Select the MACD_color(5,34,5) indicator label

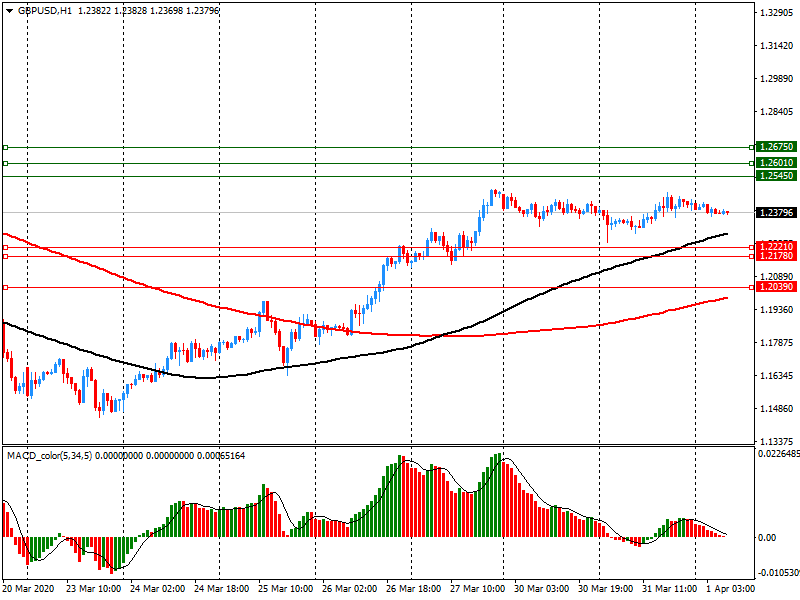point(49,456)
